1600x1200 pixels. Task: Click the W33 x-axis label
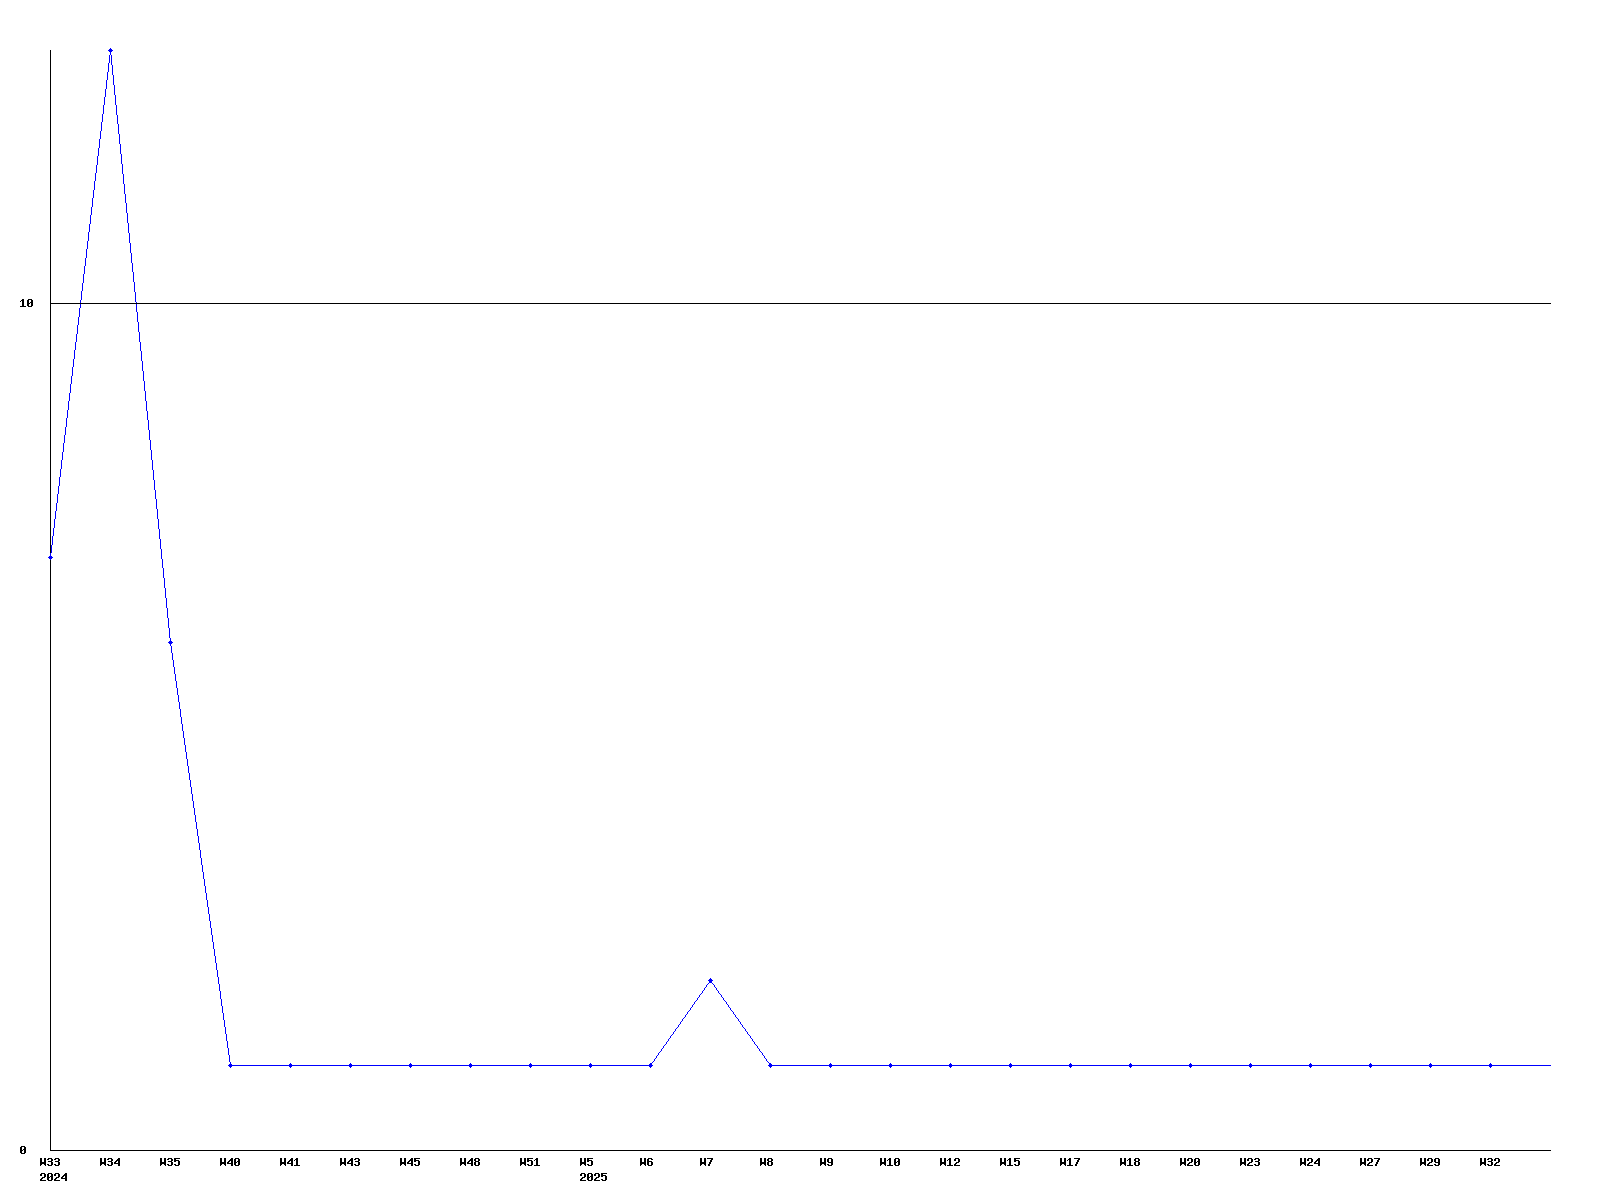coord(50,1162)
